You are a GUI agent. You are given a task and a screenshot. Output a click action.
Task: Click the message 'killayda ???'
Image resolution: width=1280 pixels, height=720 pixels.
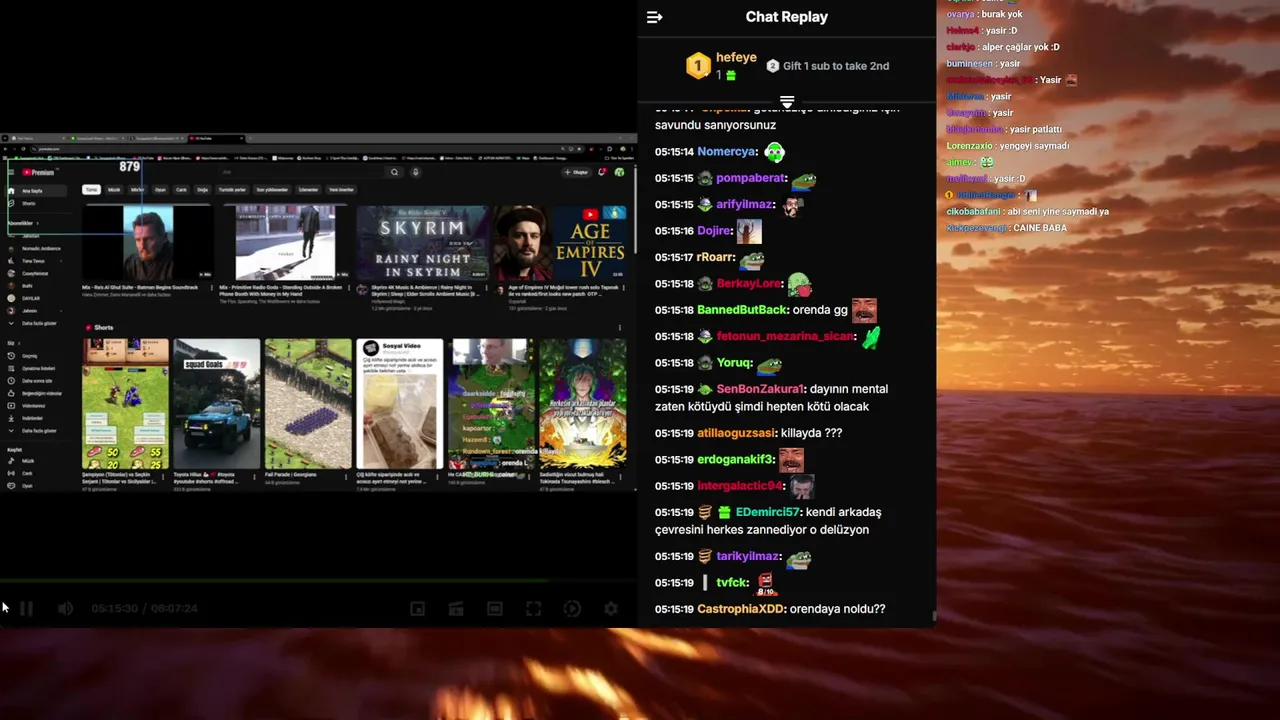pos(811,433)
